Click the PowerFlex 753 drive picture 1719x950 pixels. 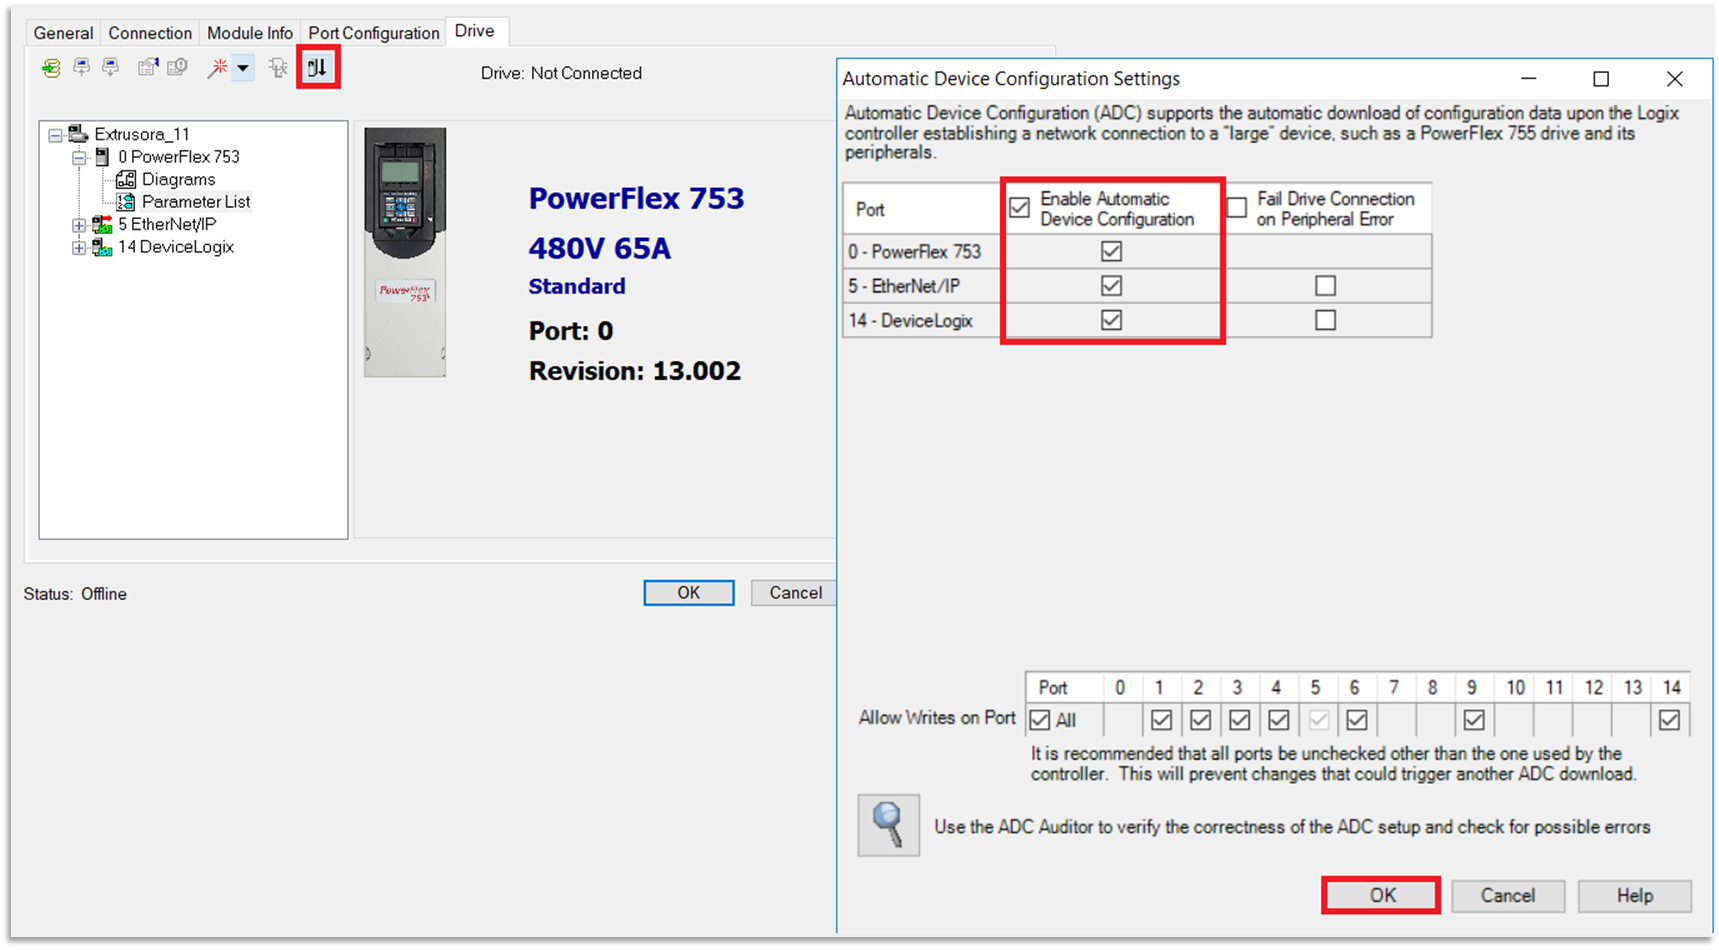click(405, 252)
